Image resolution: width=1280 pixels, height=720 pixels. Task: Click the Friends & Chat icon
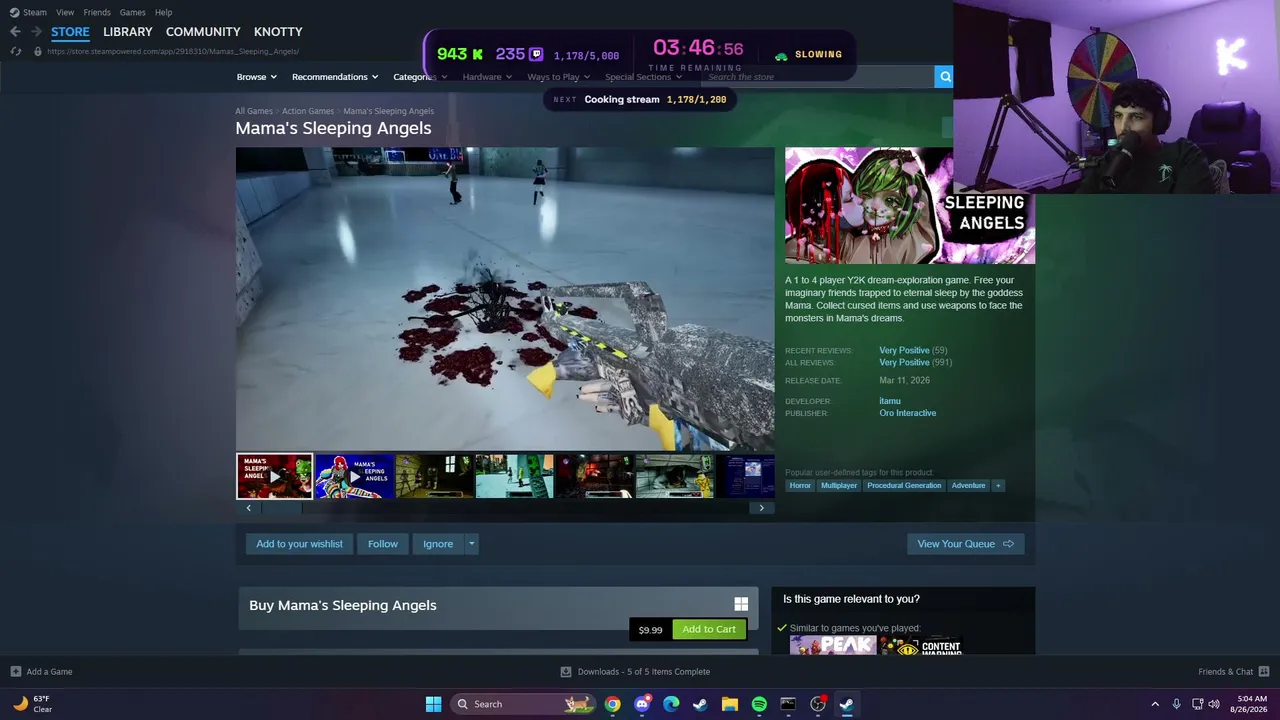click(x=1264, y=672)
